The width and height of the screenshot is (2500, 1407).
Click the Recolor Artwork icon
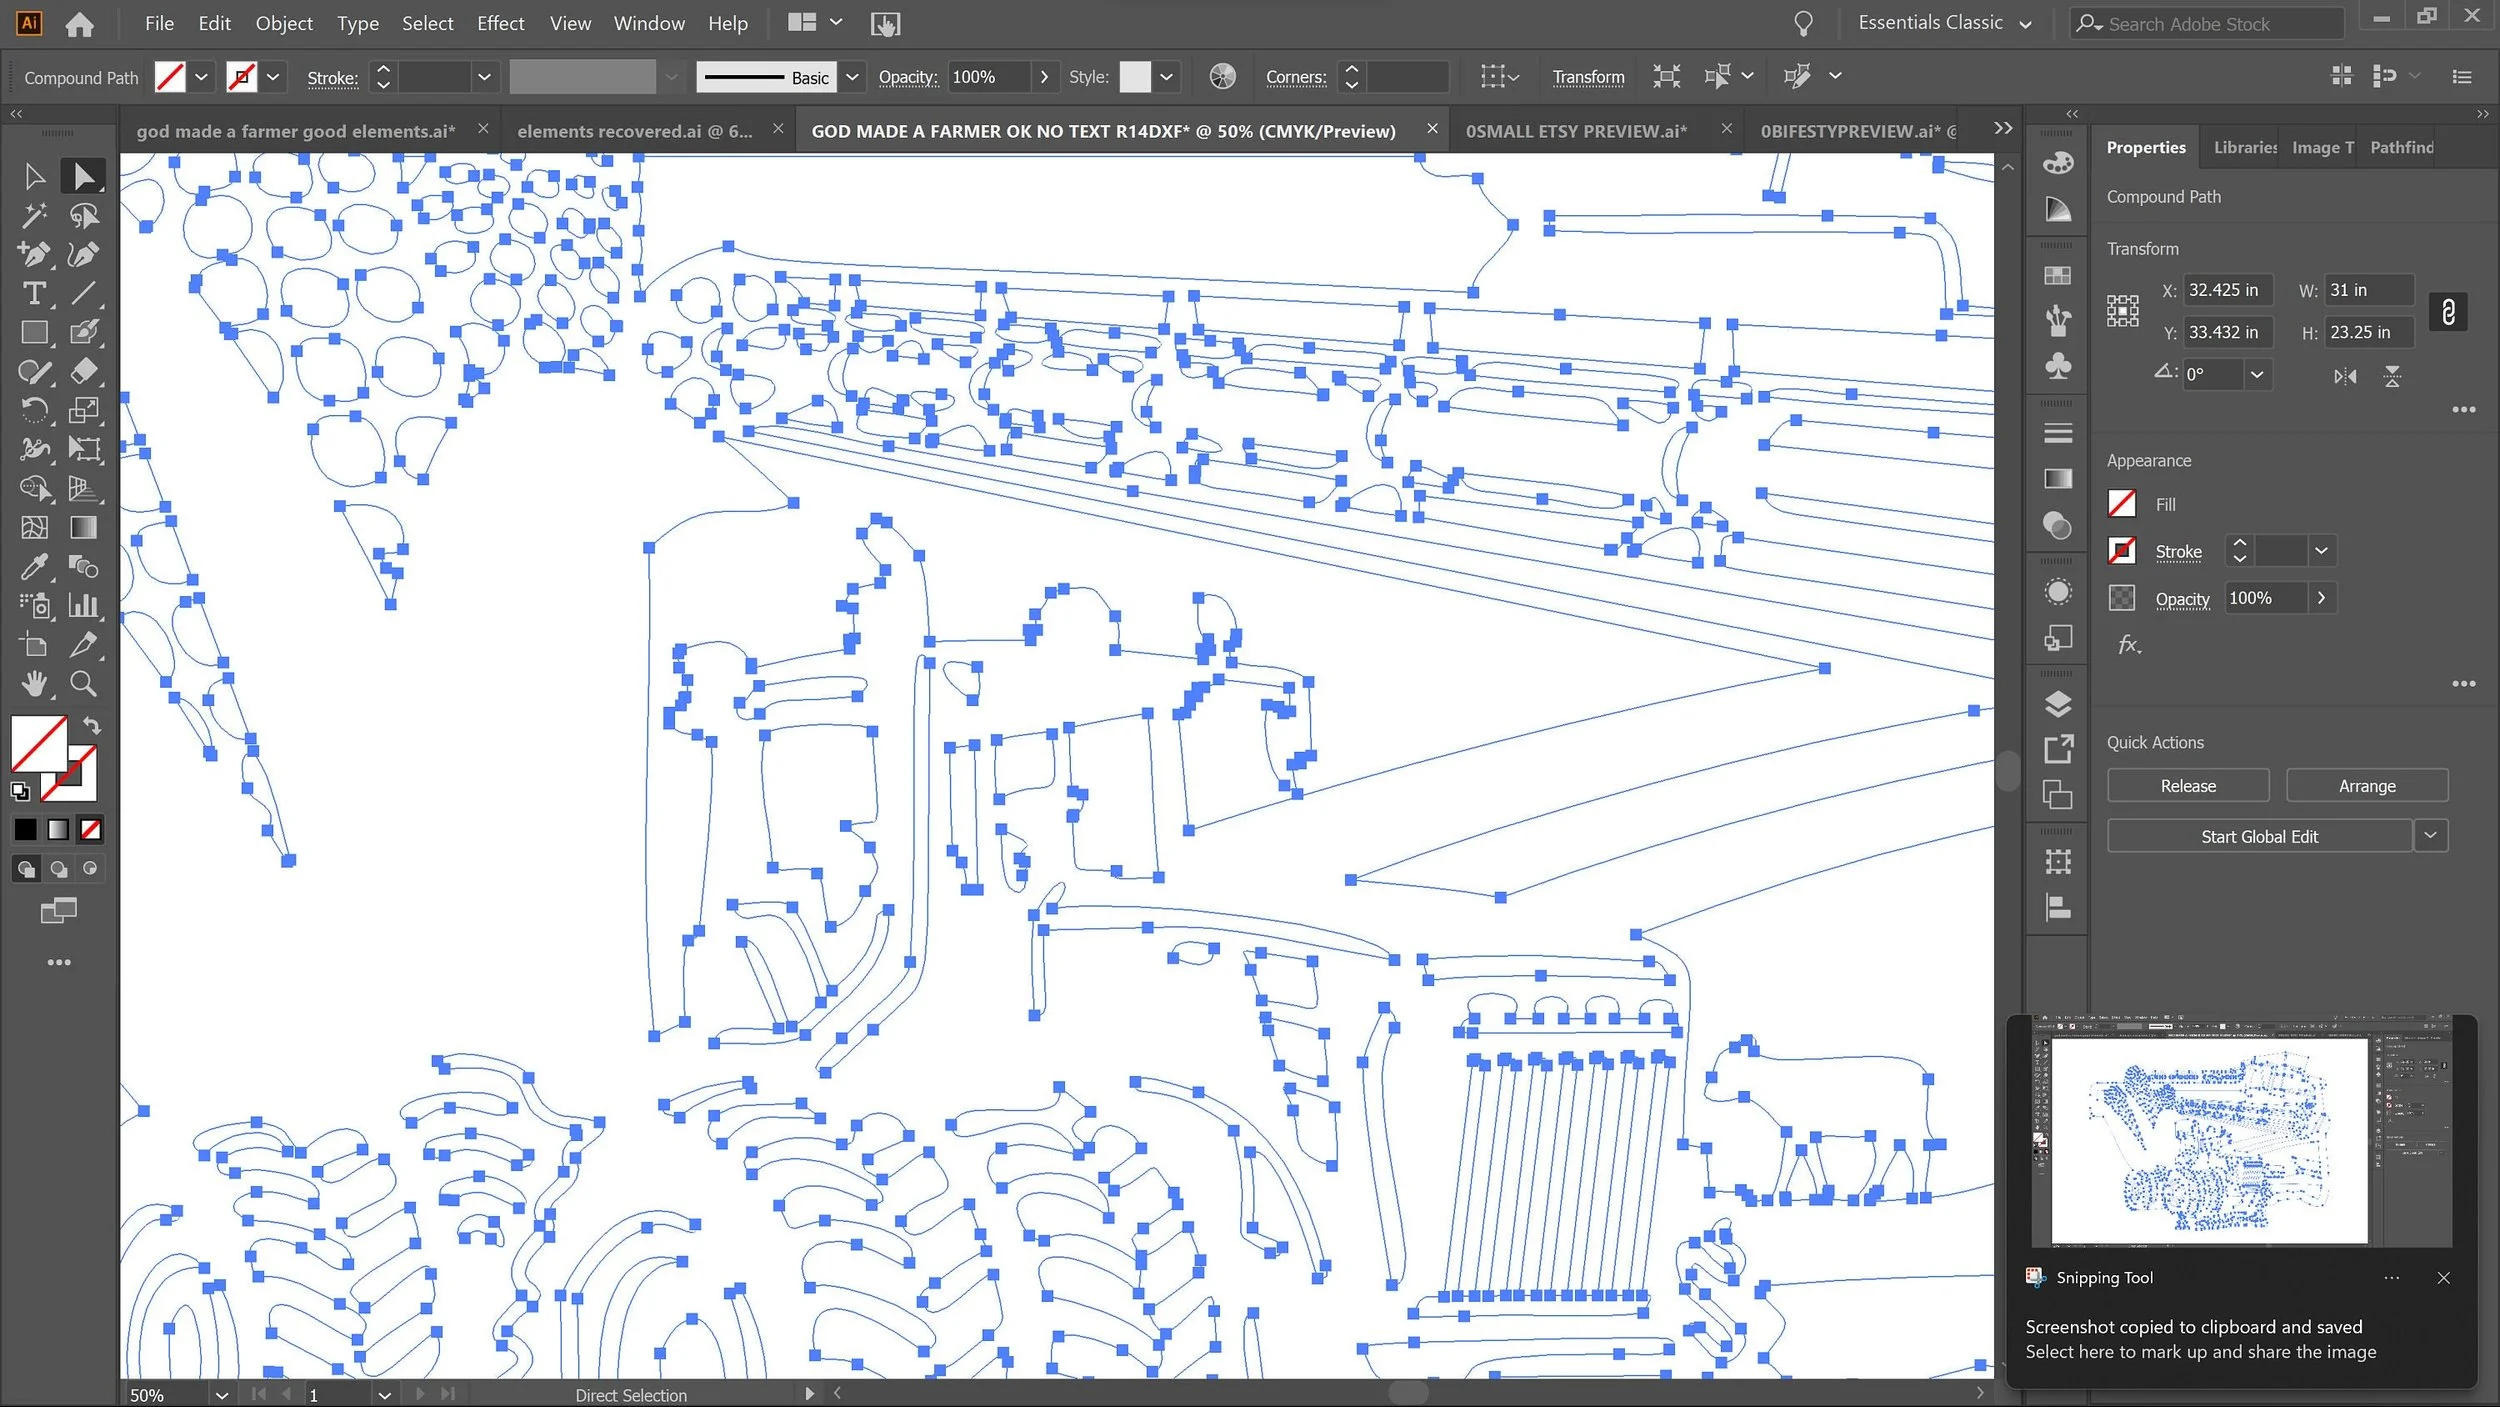pos(1222,77)
